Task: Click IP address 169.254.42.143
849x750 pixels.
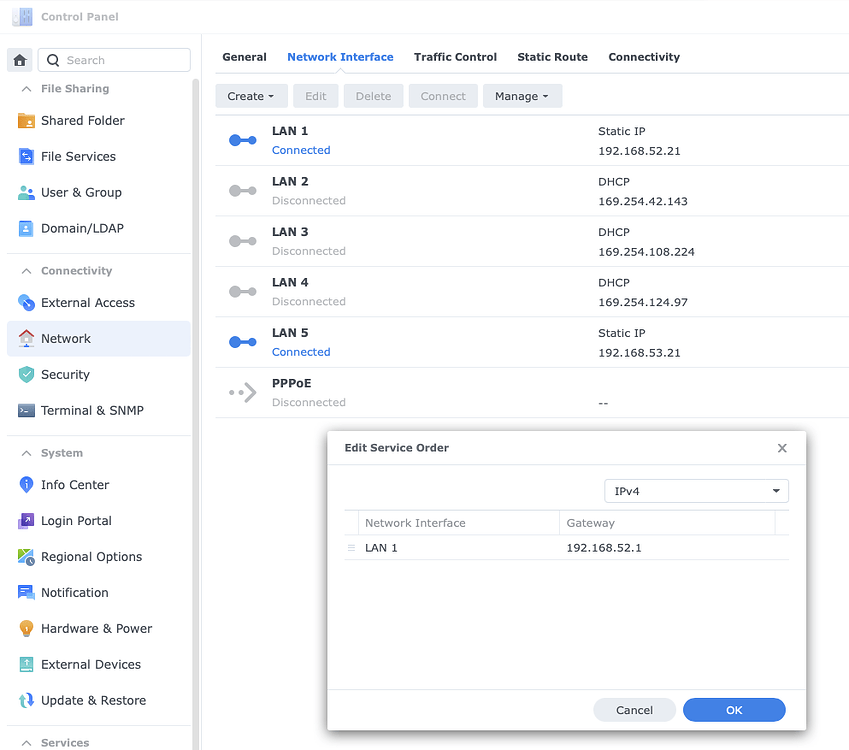Action: tap(643, 201)
